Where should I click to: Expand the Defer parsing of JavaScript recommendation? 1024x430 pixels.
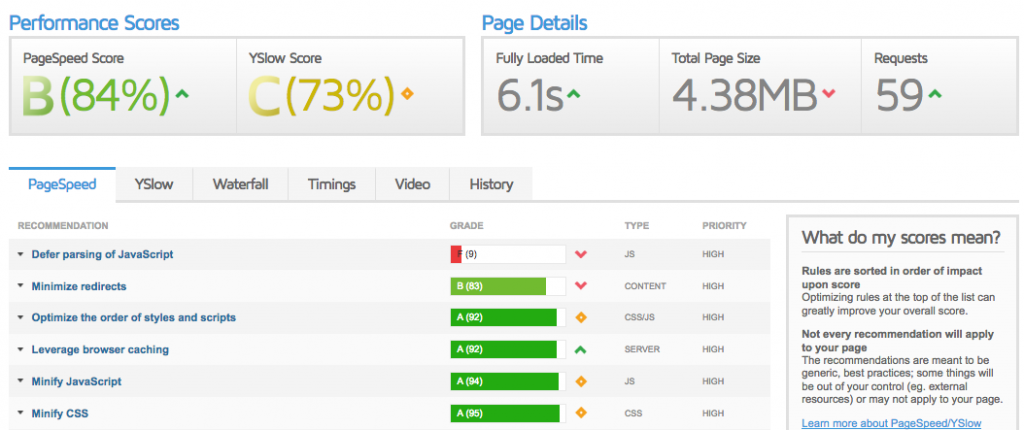pyautogui.click(x=20, y=255)
